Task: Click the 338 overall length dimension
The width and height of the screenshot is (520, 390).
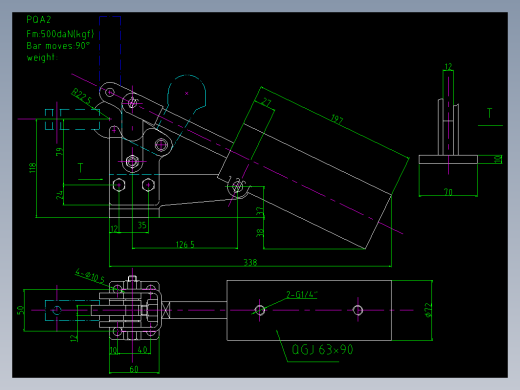Action: pyautogui.click(x=250, y=263)
